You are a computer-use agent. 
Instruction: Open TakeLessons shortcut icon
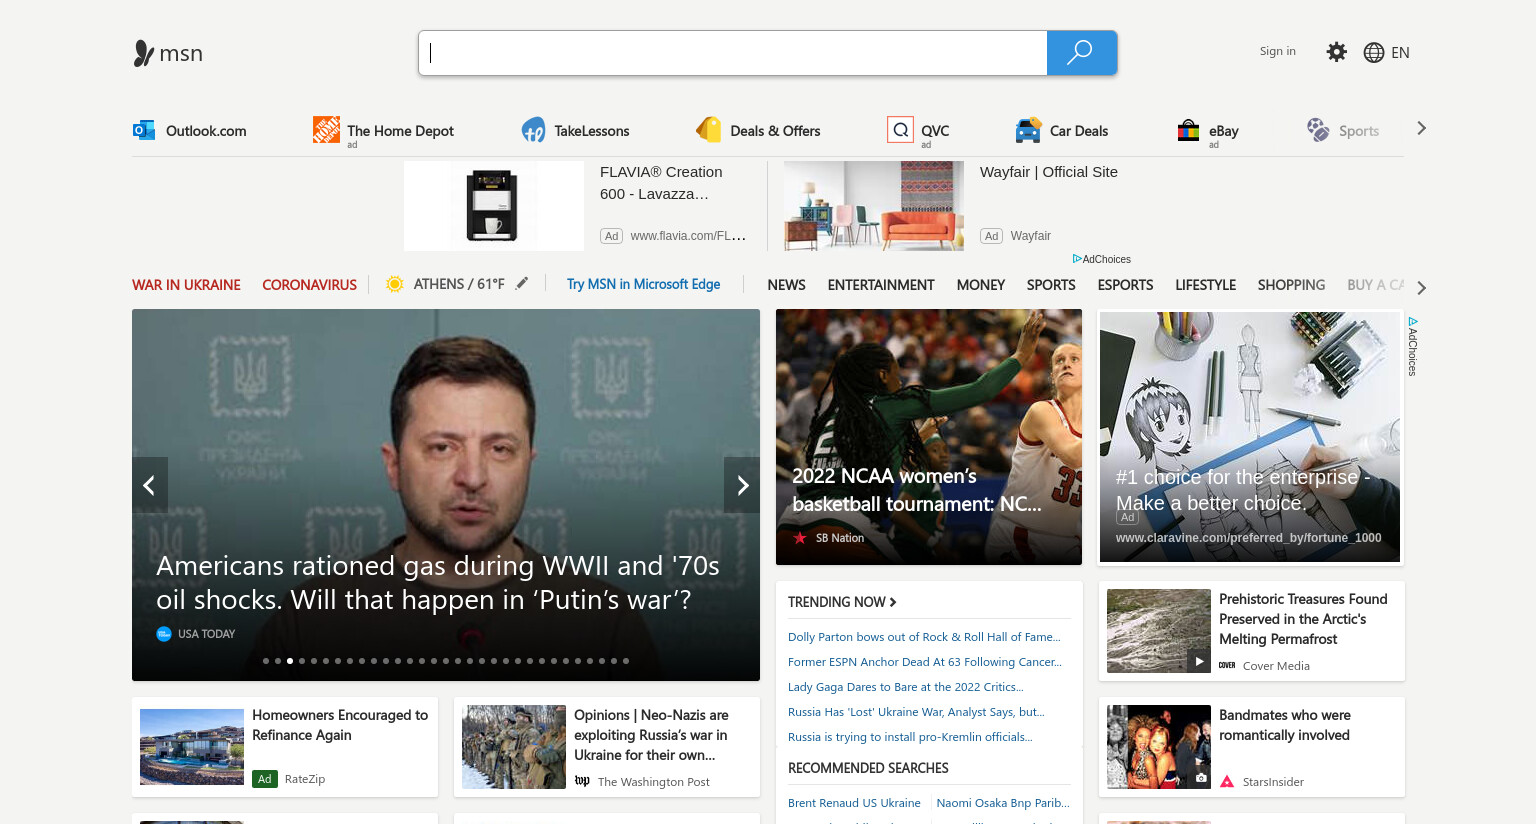[533, 130]
